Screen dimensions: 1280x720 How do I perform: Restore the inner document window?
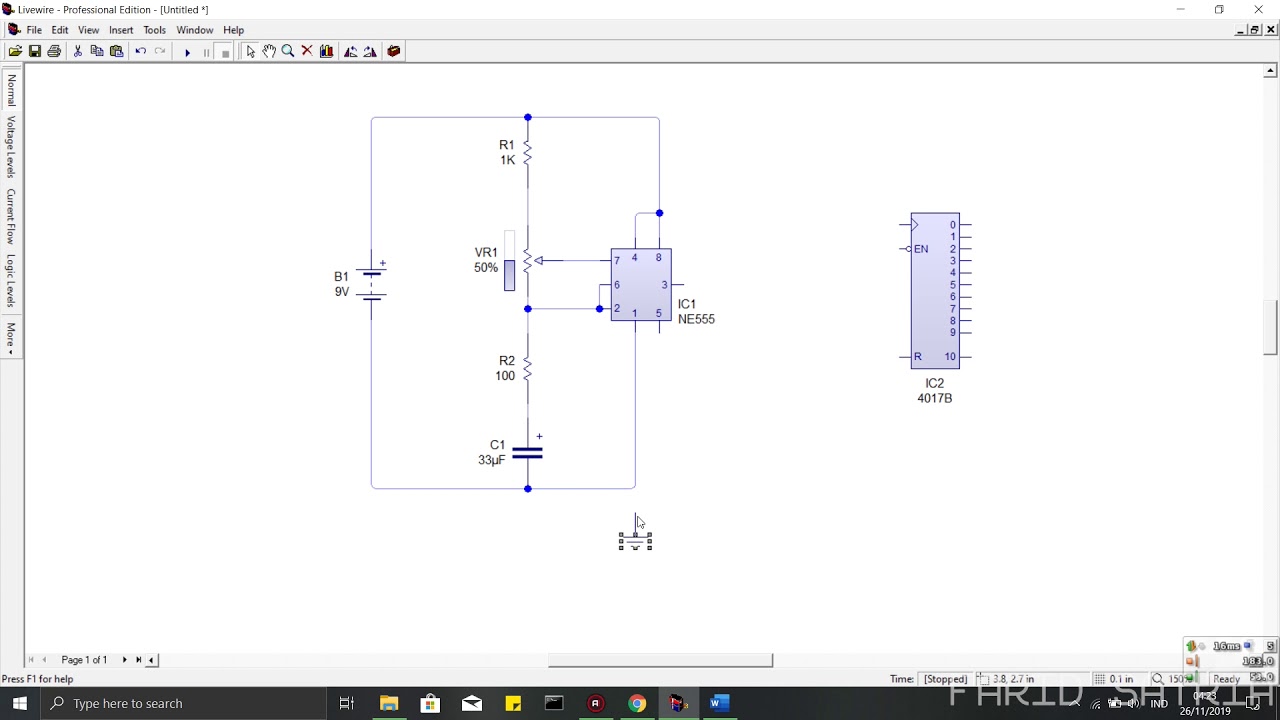click(1255, 30)
